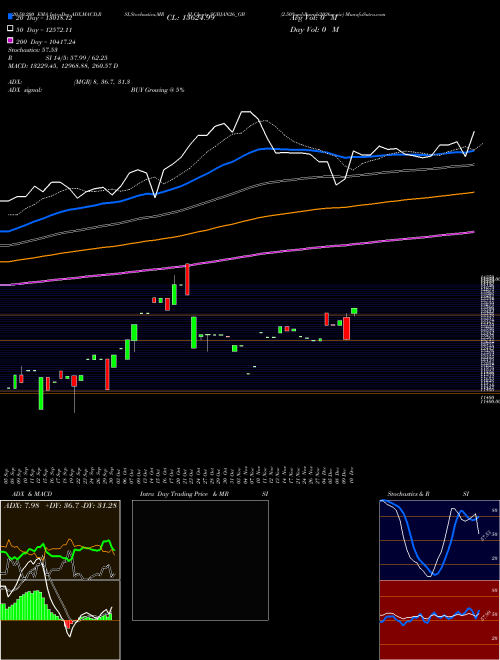Open the blue Stochastics chart panel
Viewport: 500px width, 660px height.
tap(439, 540)
